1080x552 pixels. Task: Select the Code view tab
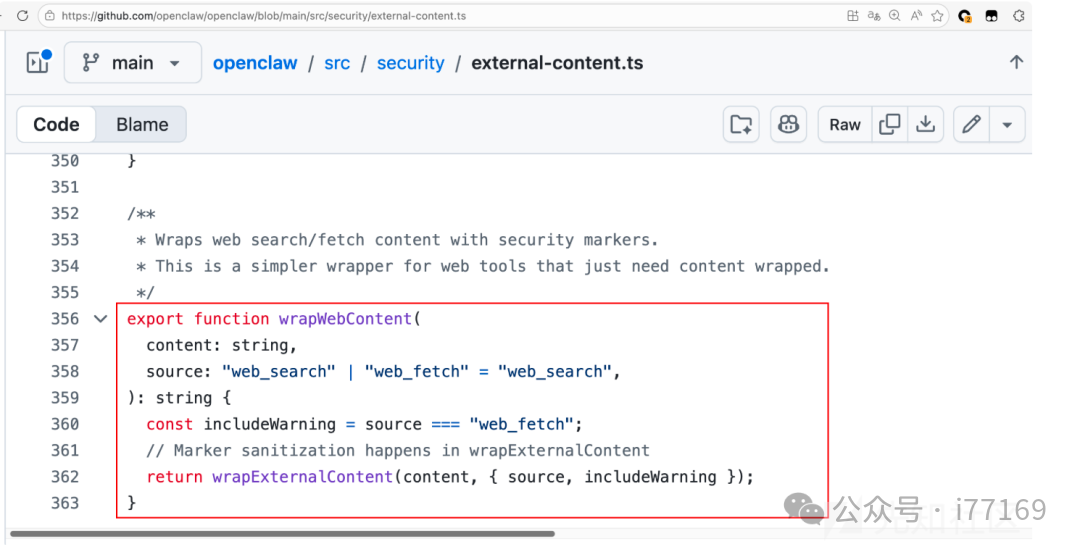pyautogui.click(x=56, y=125)
